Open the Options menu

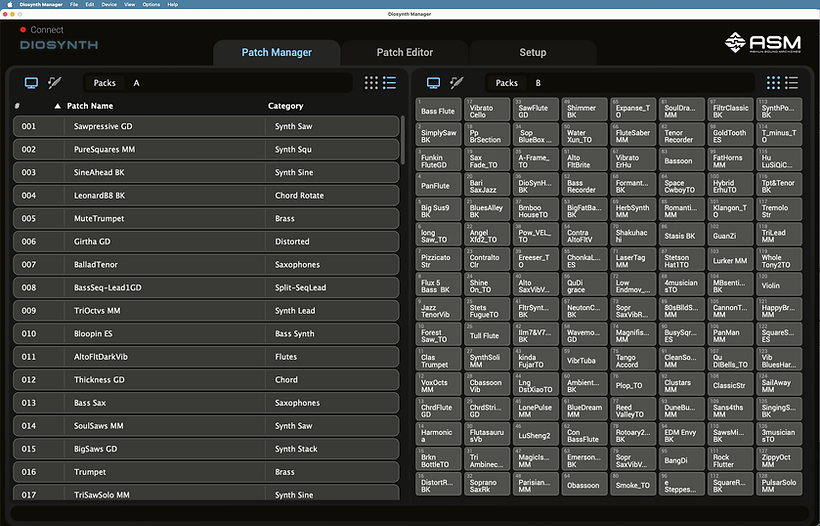151,4
